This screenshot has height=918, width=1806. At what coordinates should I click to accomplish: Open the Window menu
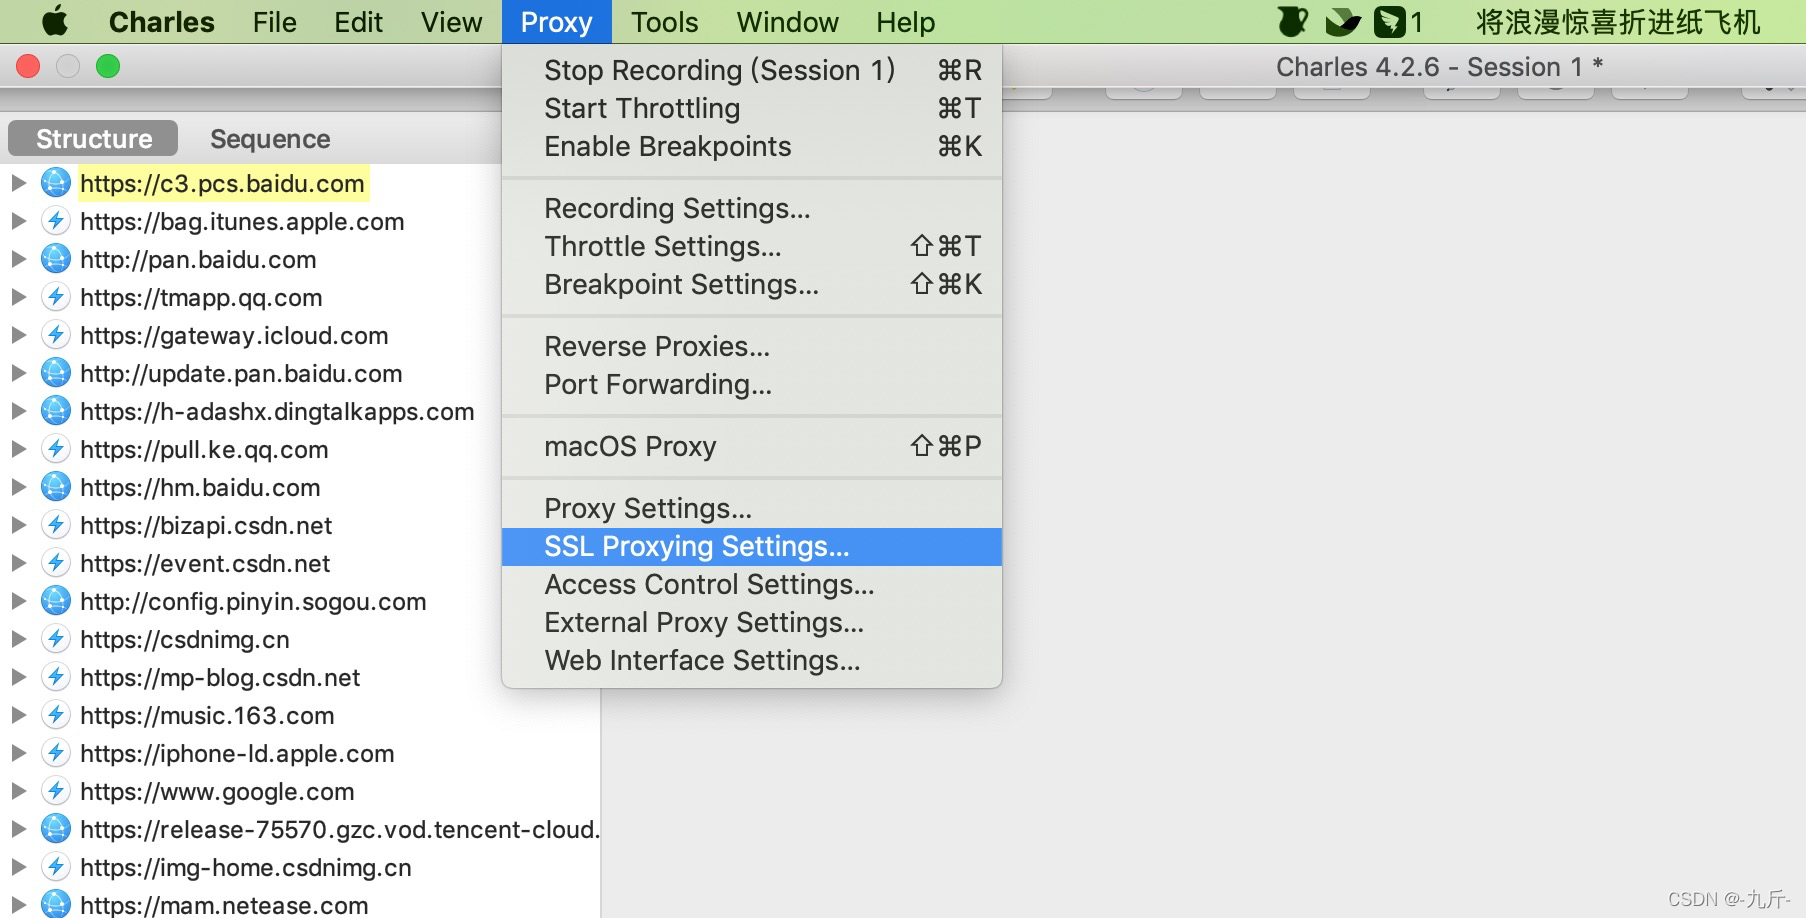click(788, 22)
